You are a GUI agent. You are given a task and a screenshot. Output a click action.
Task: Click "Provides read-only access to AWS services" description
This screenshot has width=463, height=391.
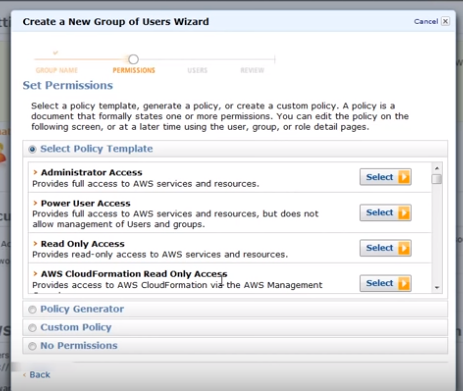tap(160, 255)
